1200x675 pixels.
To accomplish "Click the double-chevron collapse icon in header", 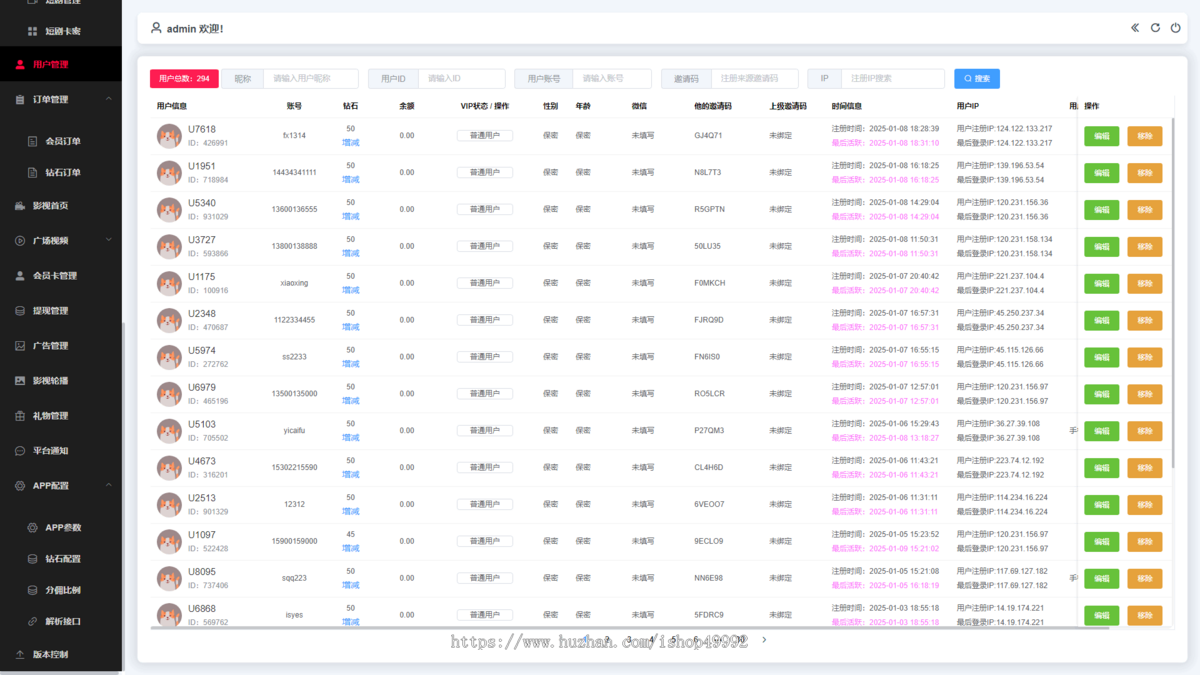I will pos(1135,28).
